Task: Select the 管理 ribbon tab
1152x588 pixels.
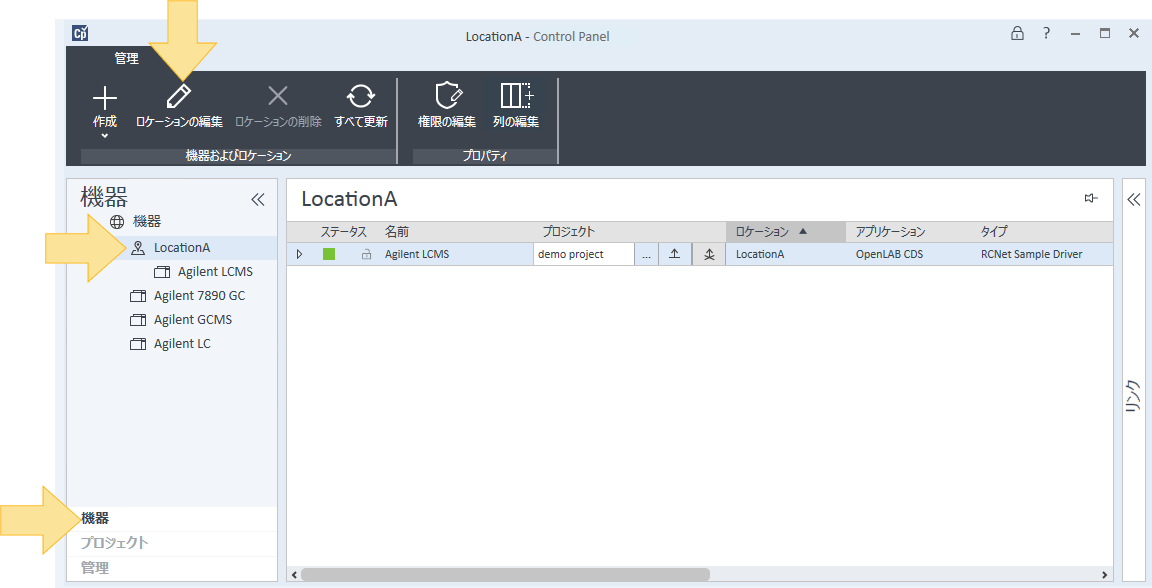Action: [126, 59]
